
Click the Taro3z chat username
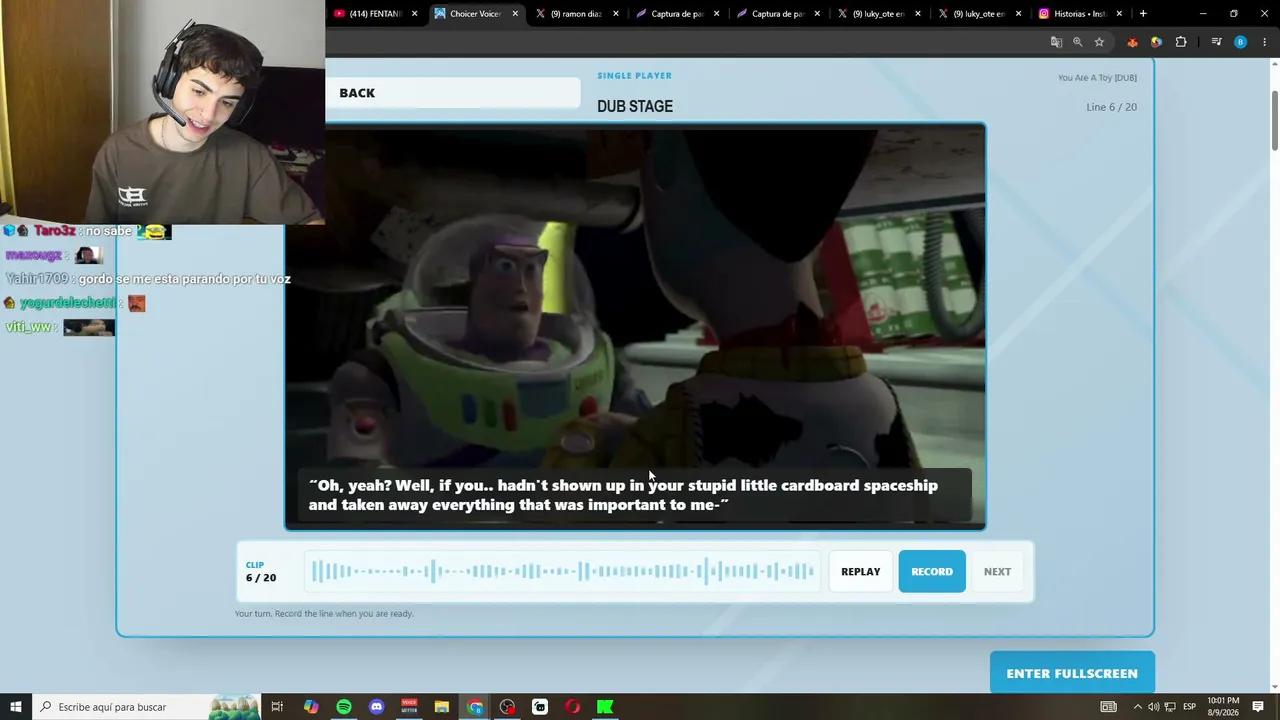coord(55,231)
